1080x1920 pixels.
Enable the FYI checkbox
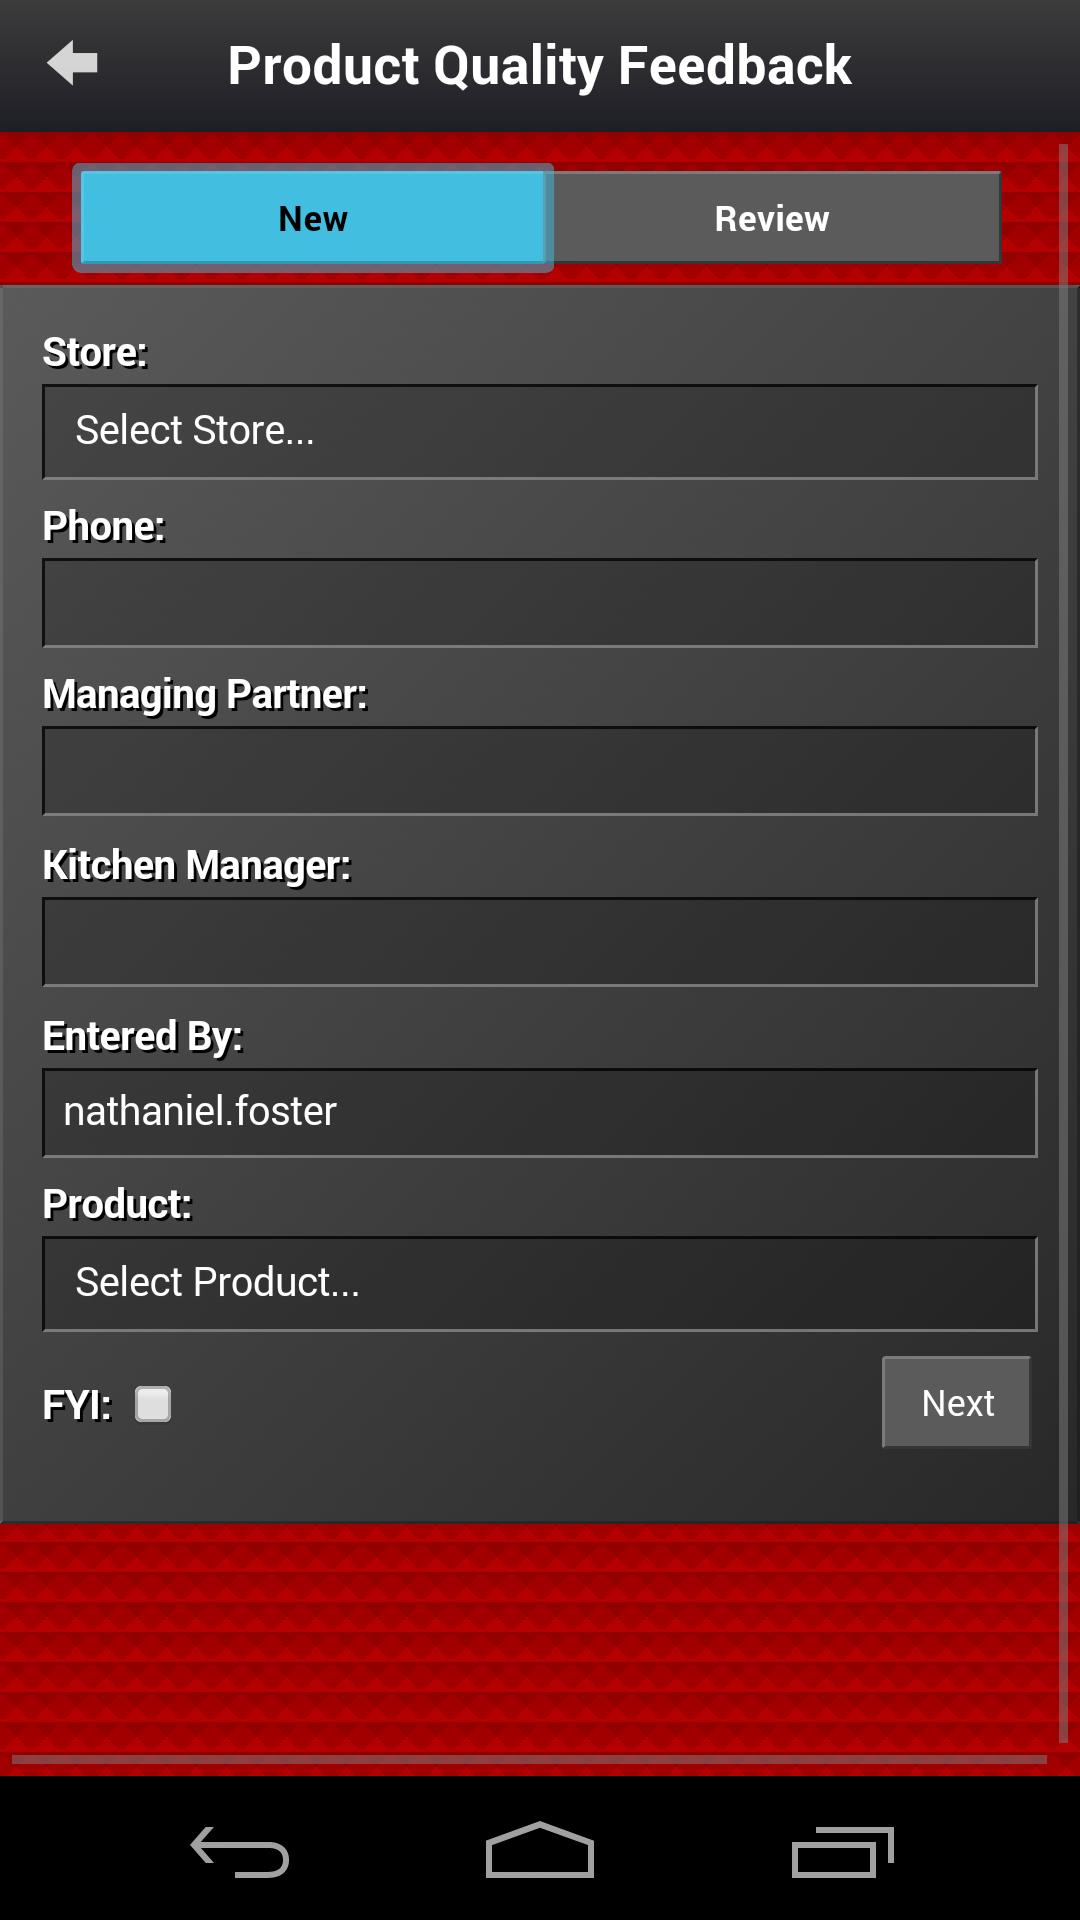(153, 1404)
